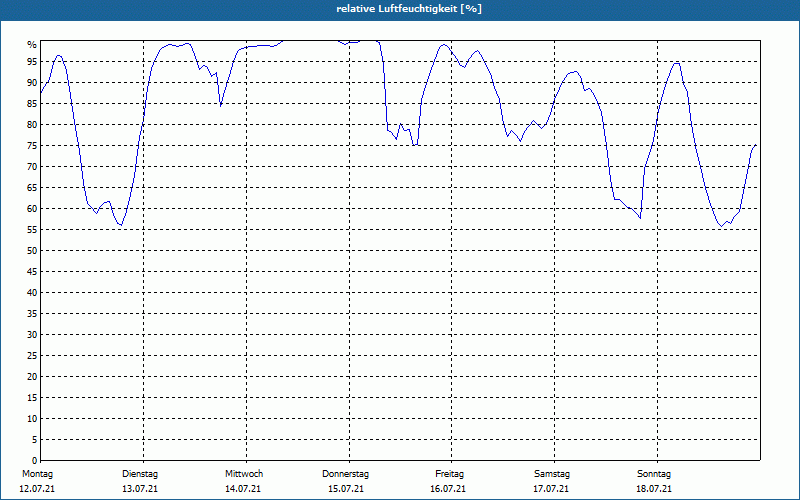Click the 90 y-axis label
The width and height of the screenshot is (800, 500).
(x=32, y=83)
